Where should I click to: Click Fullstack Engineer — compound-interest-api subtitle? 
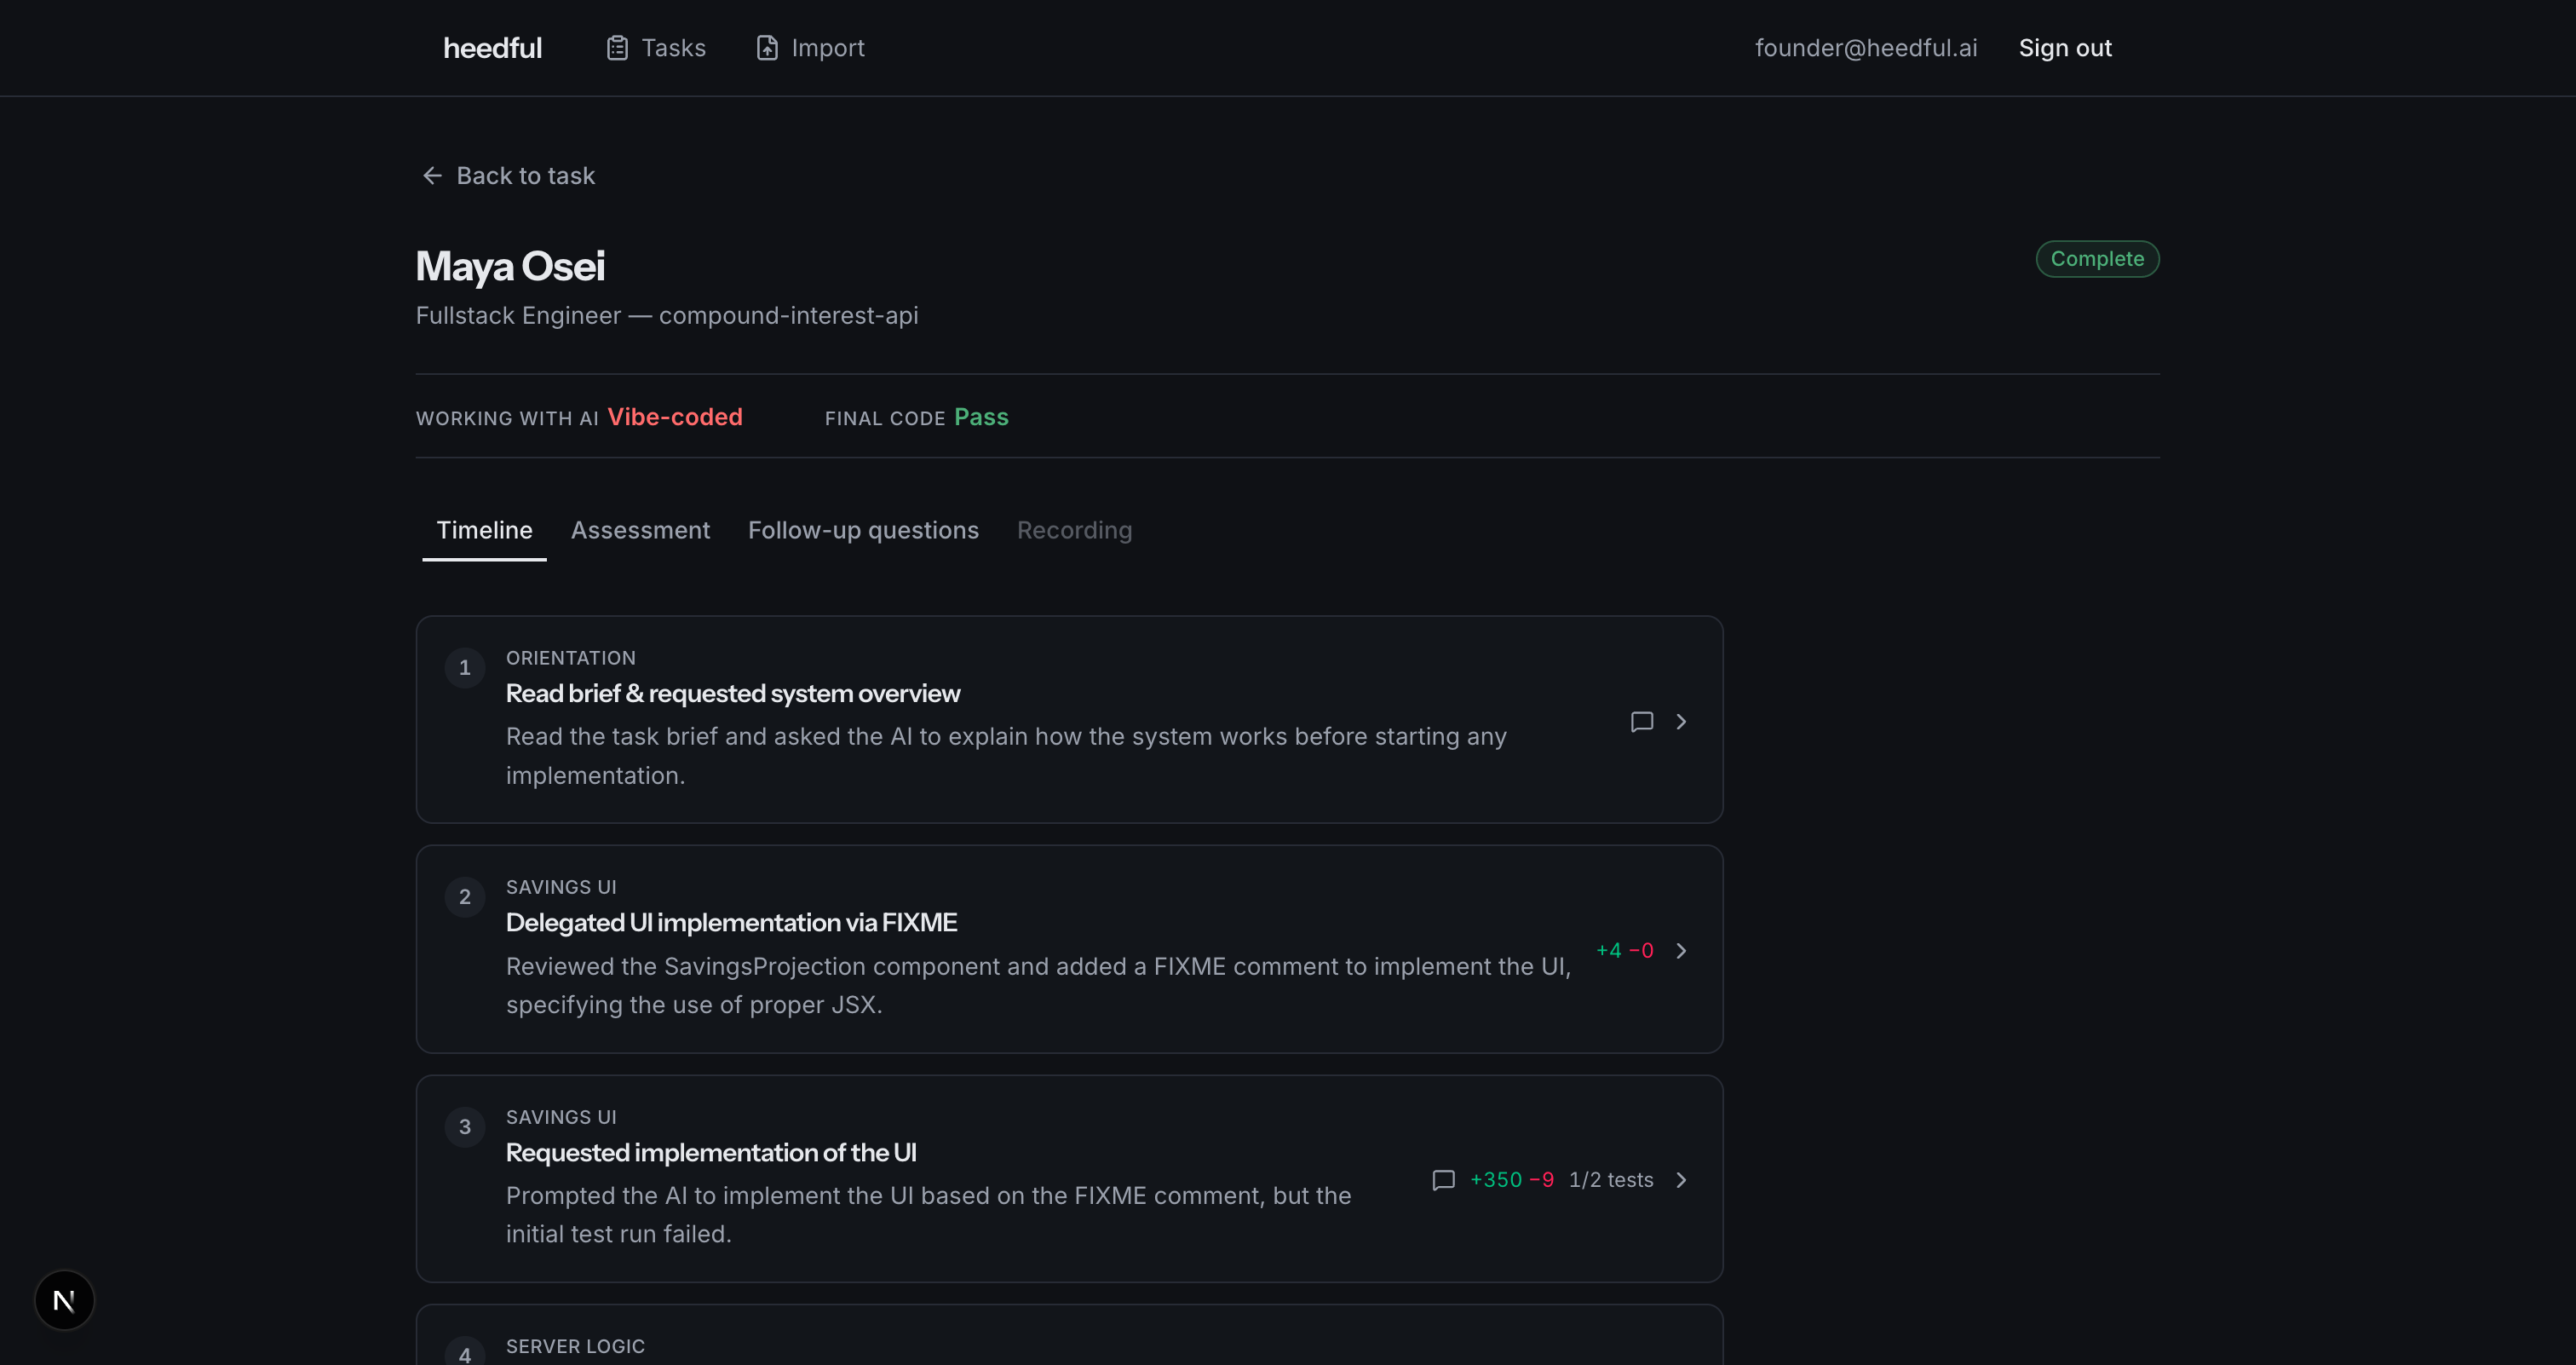667,315
